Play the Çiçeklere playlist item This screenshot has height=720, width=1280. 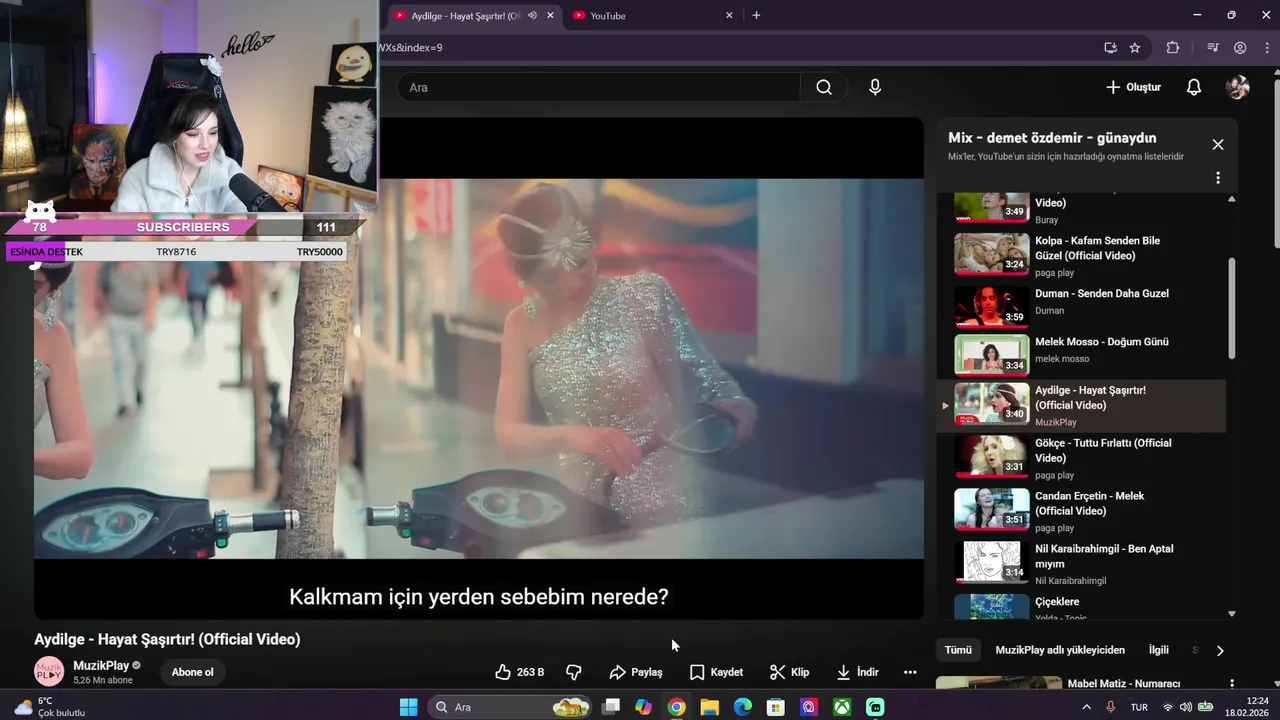click(1082, 606)
